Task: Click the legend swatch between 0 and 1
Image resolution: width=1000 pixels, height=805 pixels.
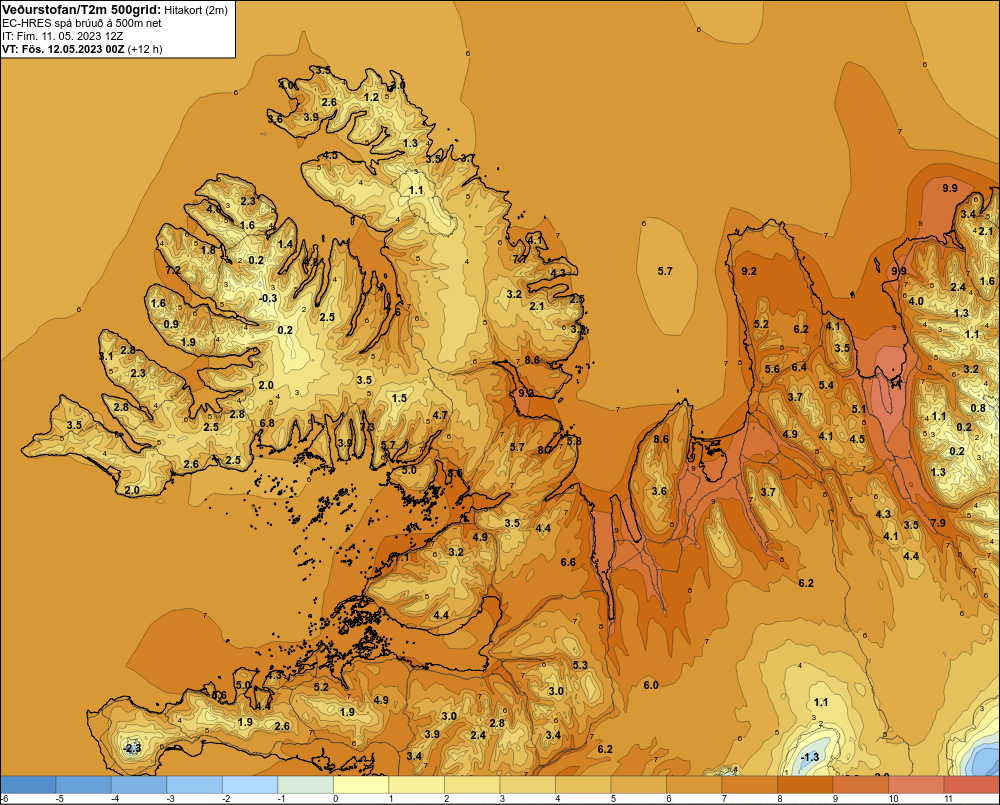Action: [x=361, y=785]
